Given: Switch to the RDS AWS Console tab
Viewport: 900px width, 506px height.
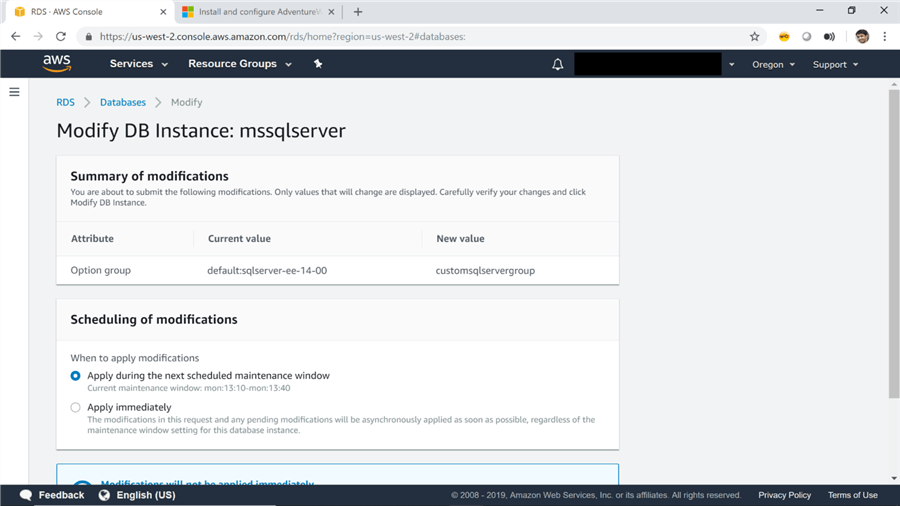Looking at the screenshot, I should (89, 11).
